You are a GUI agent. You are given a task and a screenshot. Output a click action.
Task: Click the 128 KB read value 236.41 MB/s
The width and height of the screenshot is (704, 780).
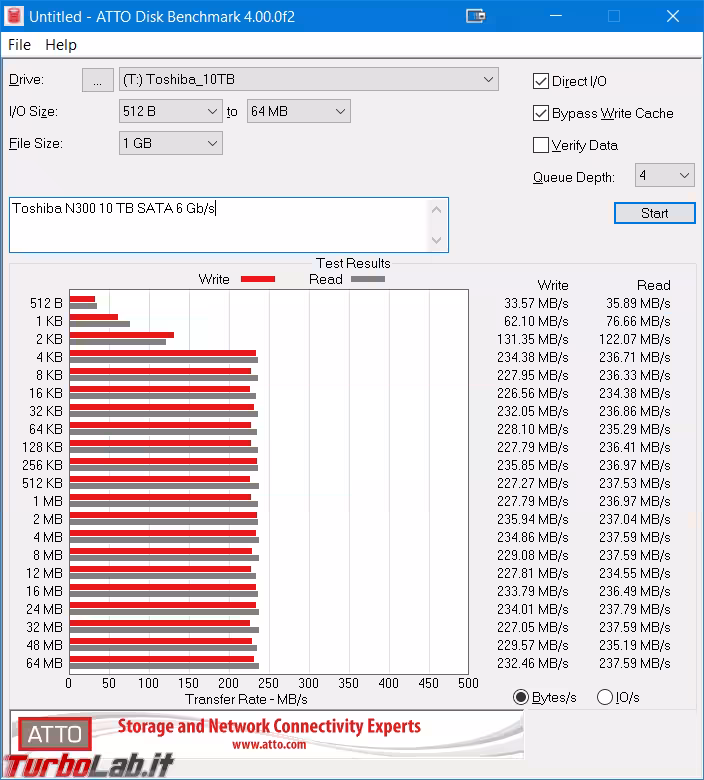click(634, 447)
